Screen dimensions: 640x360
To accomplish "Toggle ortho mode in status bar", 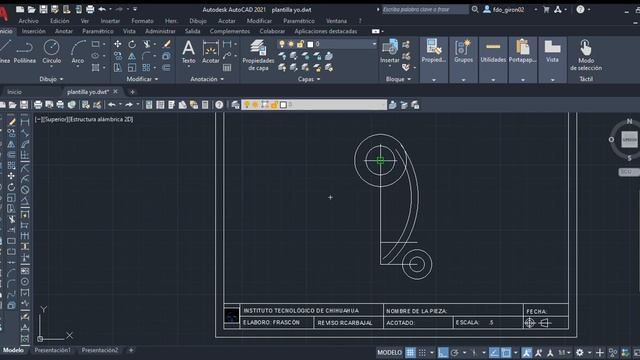I will coord(442,353).
